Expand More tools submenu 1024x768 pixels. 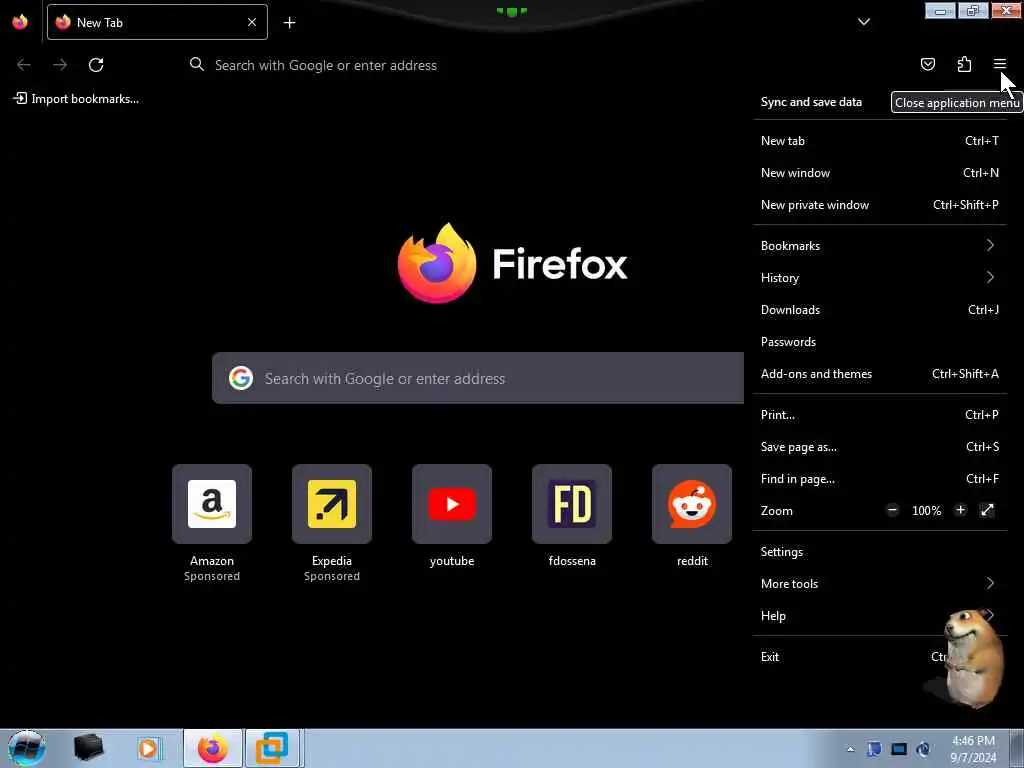880,584
